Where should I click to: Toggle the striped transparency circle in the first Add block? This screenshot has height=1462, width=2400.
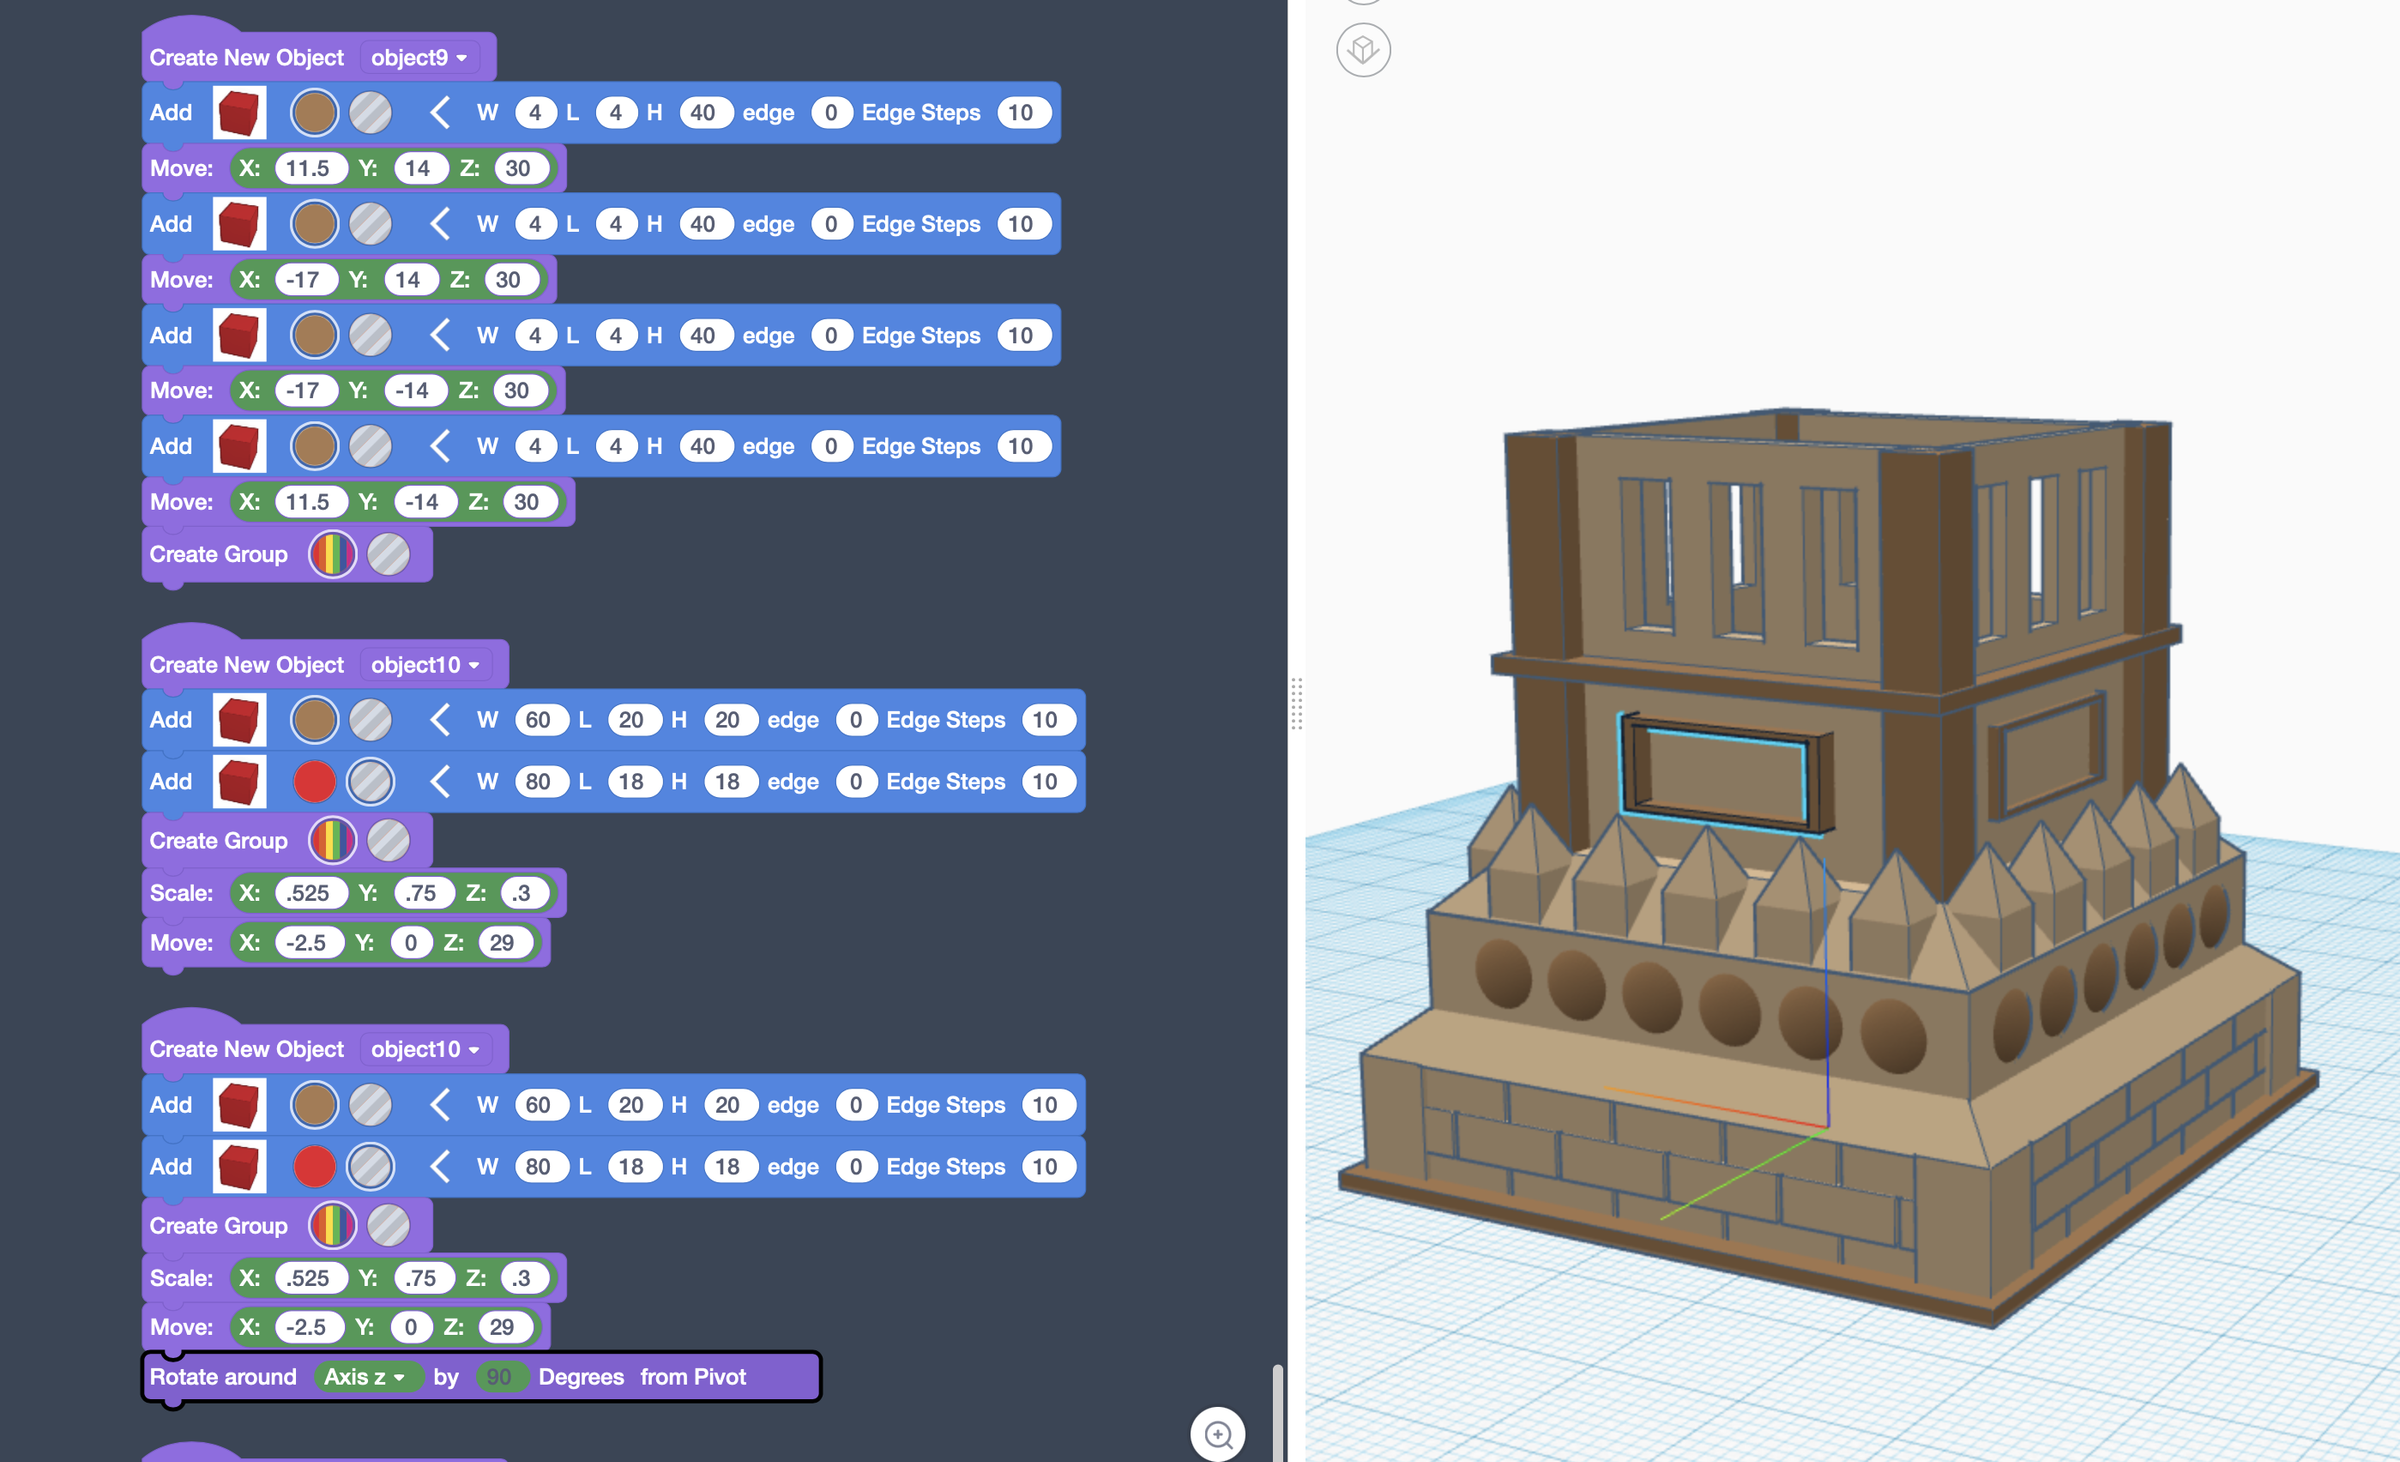(370, 112)
